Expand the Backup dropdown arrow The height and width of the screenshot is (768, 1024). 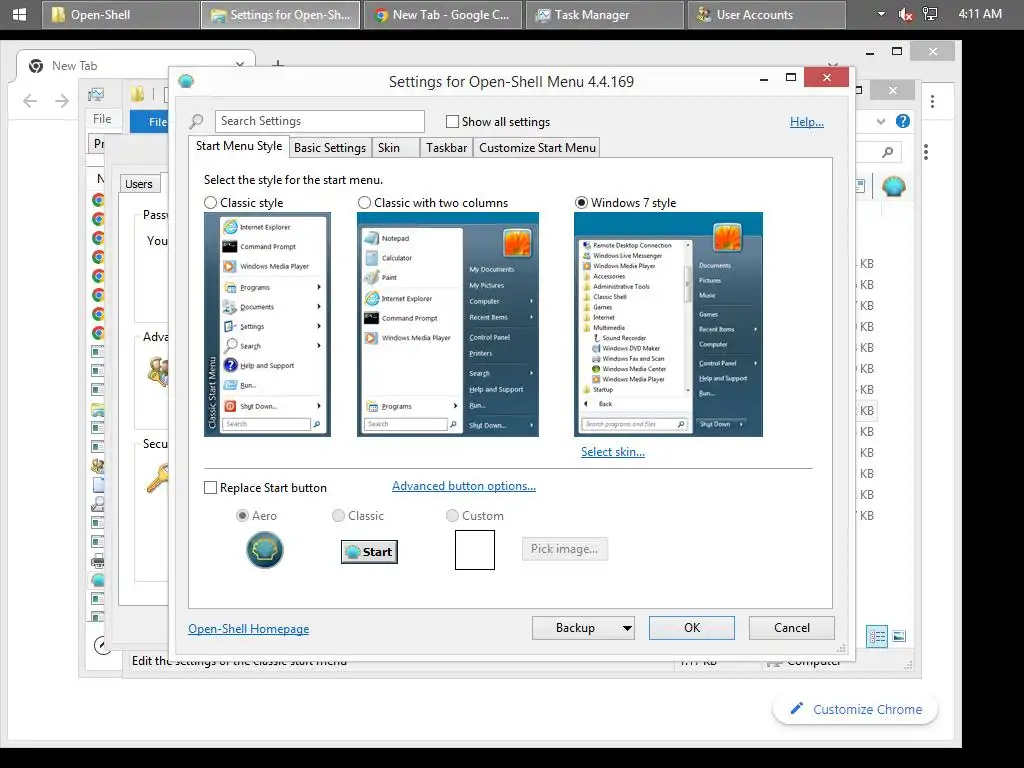coord(627,628)
